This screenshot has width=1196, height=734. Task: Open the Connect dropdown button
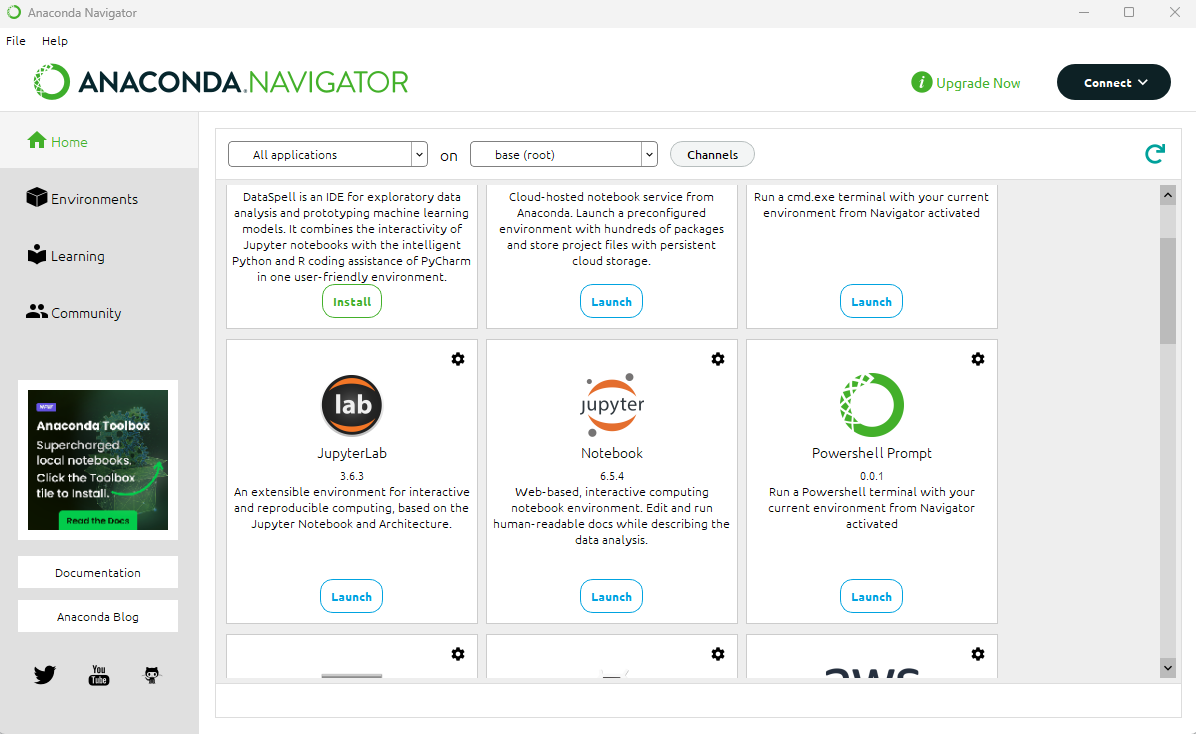pos(1114,82)
